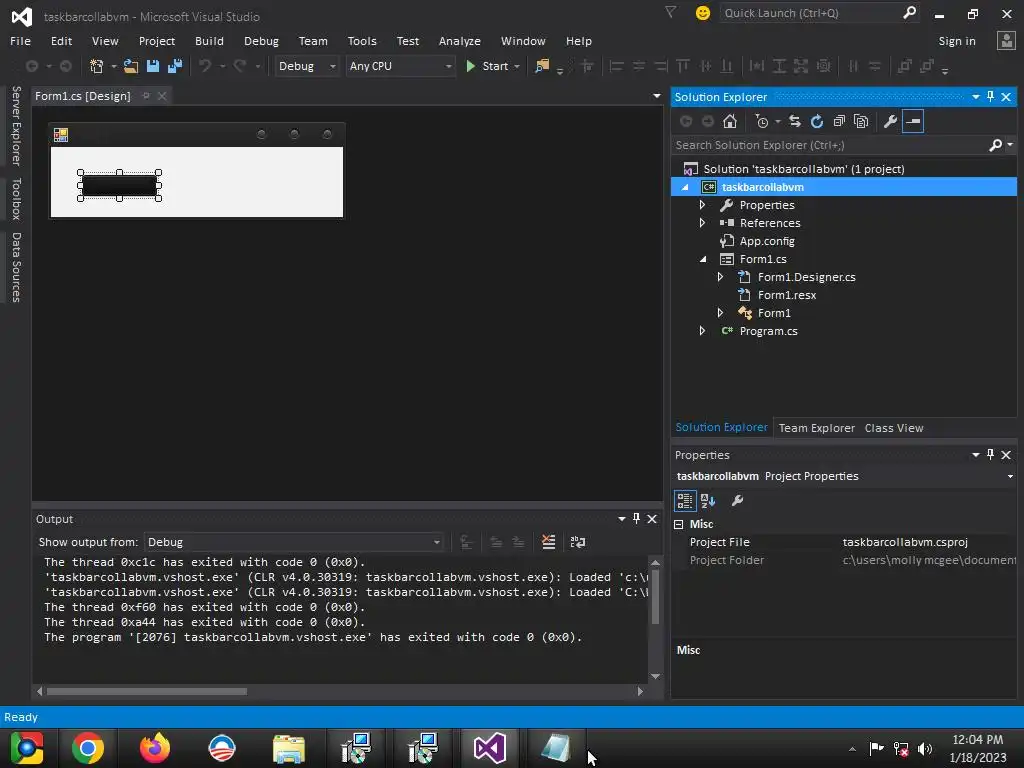Toggle pin on the Solution Explorer panel
1024x768 pixels.
[x=991, y=97]
